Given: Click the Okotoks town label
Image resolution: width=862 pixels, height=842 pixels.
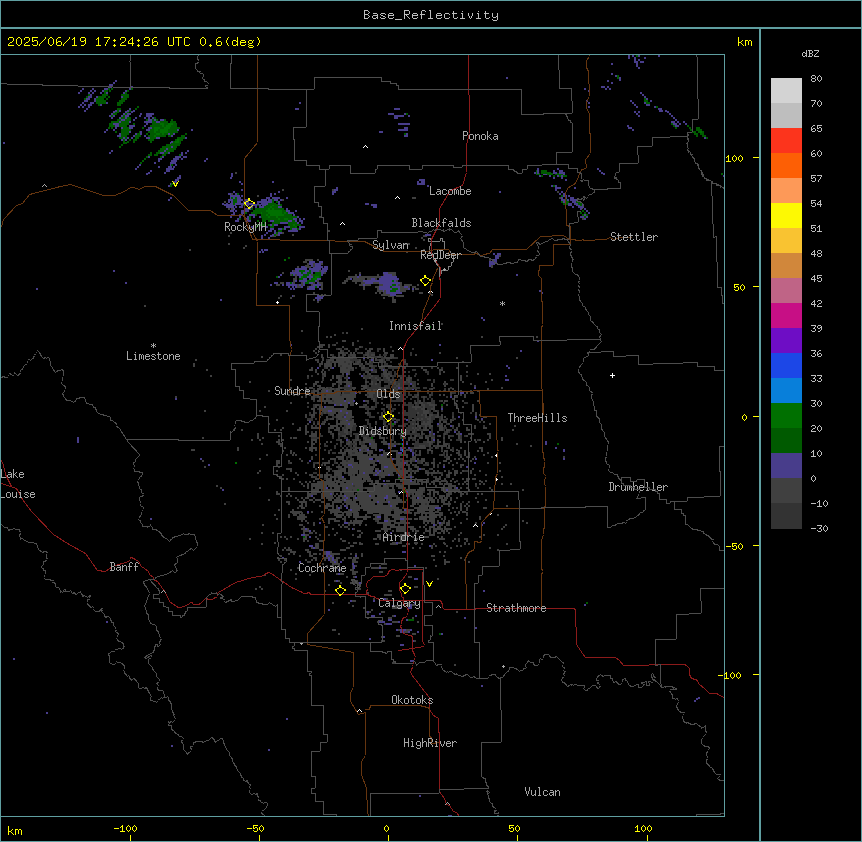Looking at the screenshot, I should [x=412, y=700].
